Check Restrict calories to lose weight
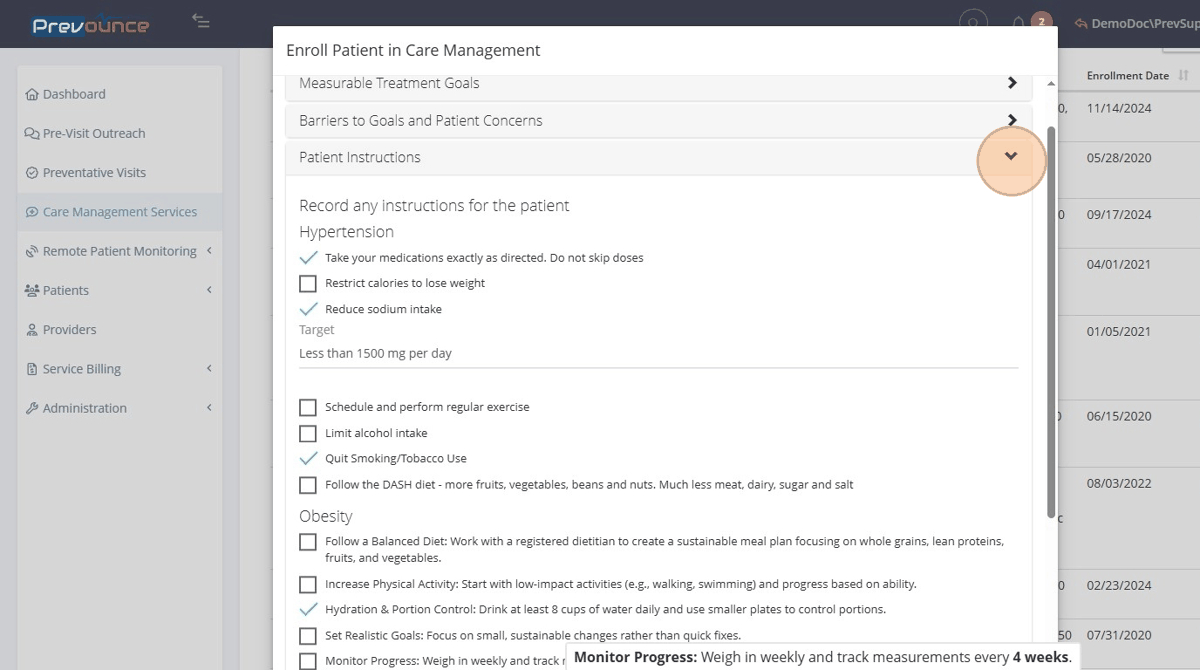The height and width of the screenshot is (670, 1200). tap(308, 283)
